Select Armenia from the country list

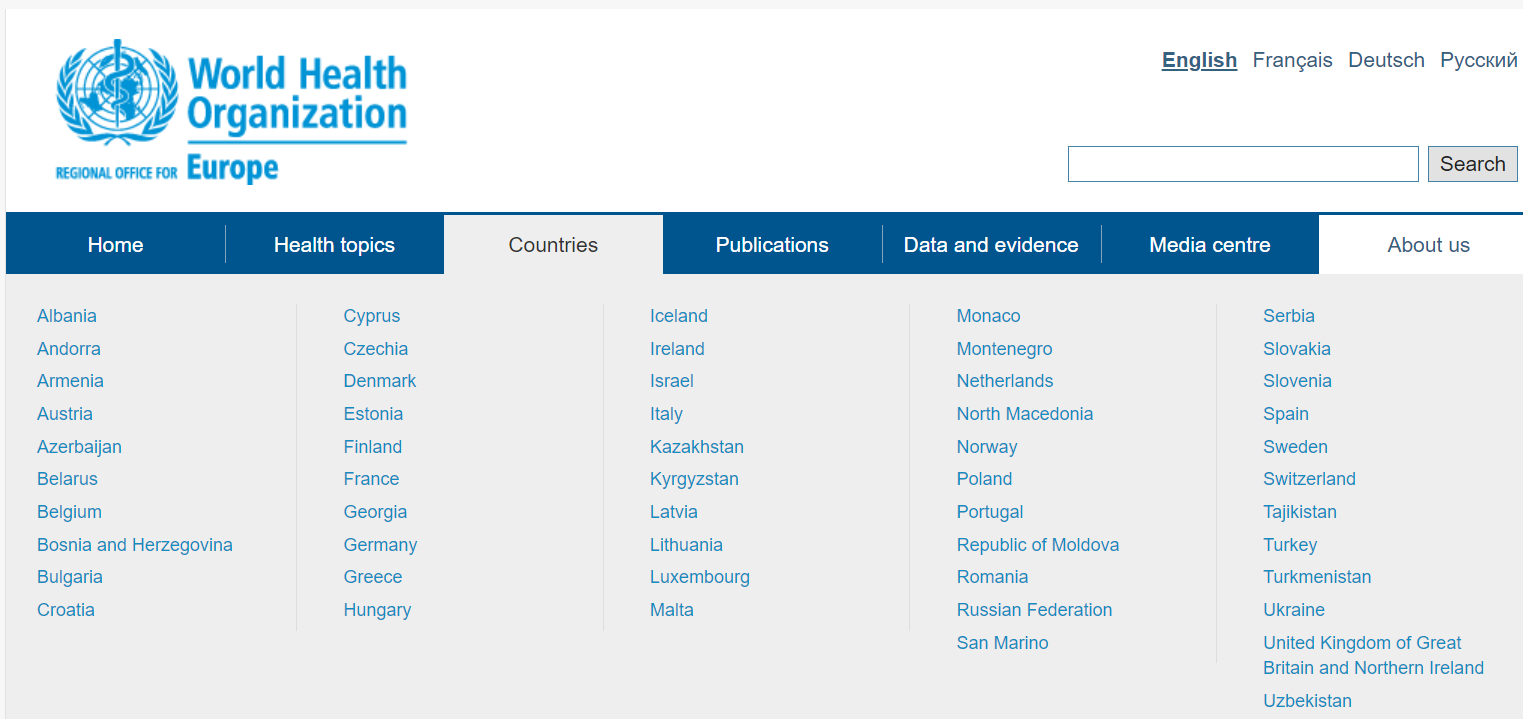coord(70,381)
